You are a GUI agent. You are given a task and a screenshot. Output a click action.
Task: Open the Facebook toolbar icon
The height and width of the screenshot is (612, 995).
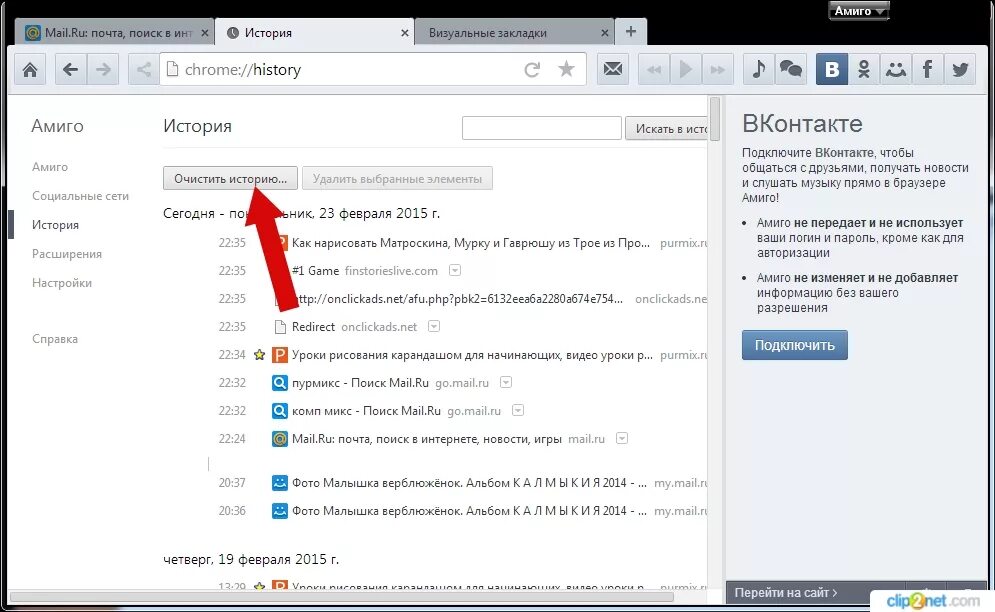(927, 69)
